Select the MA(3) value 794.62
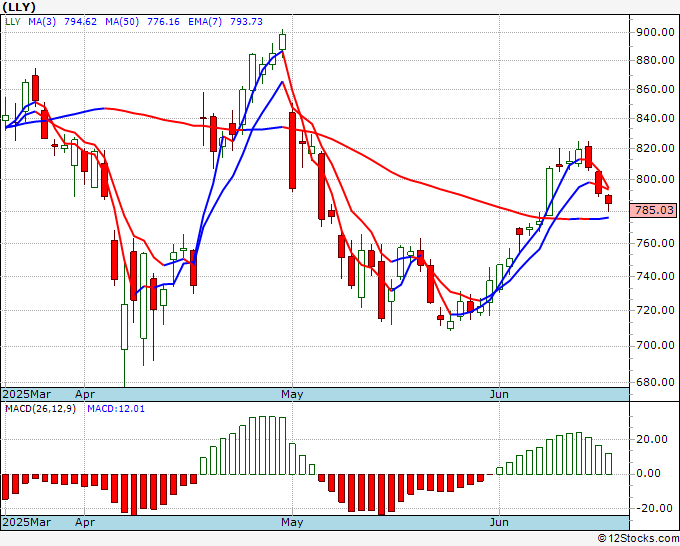680x546 pixels. (x=80, y=22)
